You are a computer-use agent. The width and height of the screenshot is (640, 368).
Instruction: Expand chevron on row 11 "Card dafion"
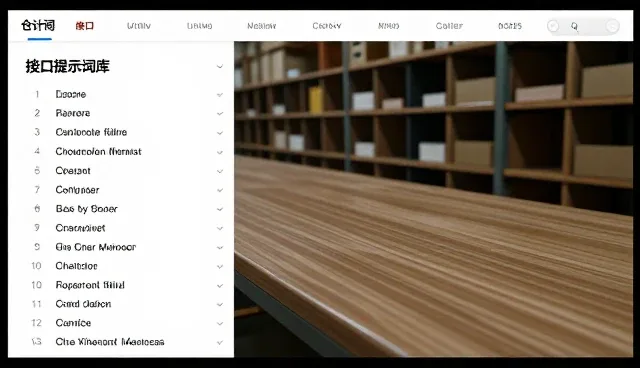[x=220, y=305]
